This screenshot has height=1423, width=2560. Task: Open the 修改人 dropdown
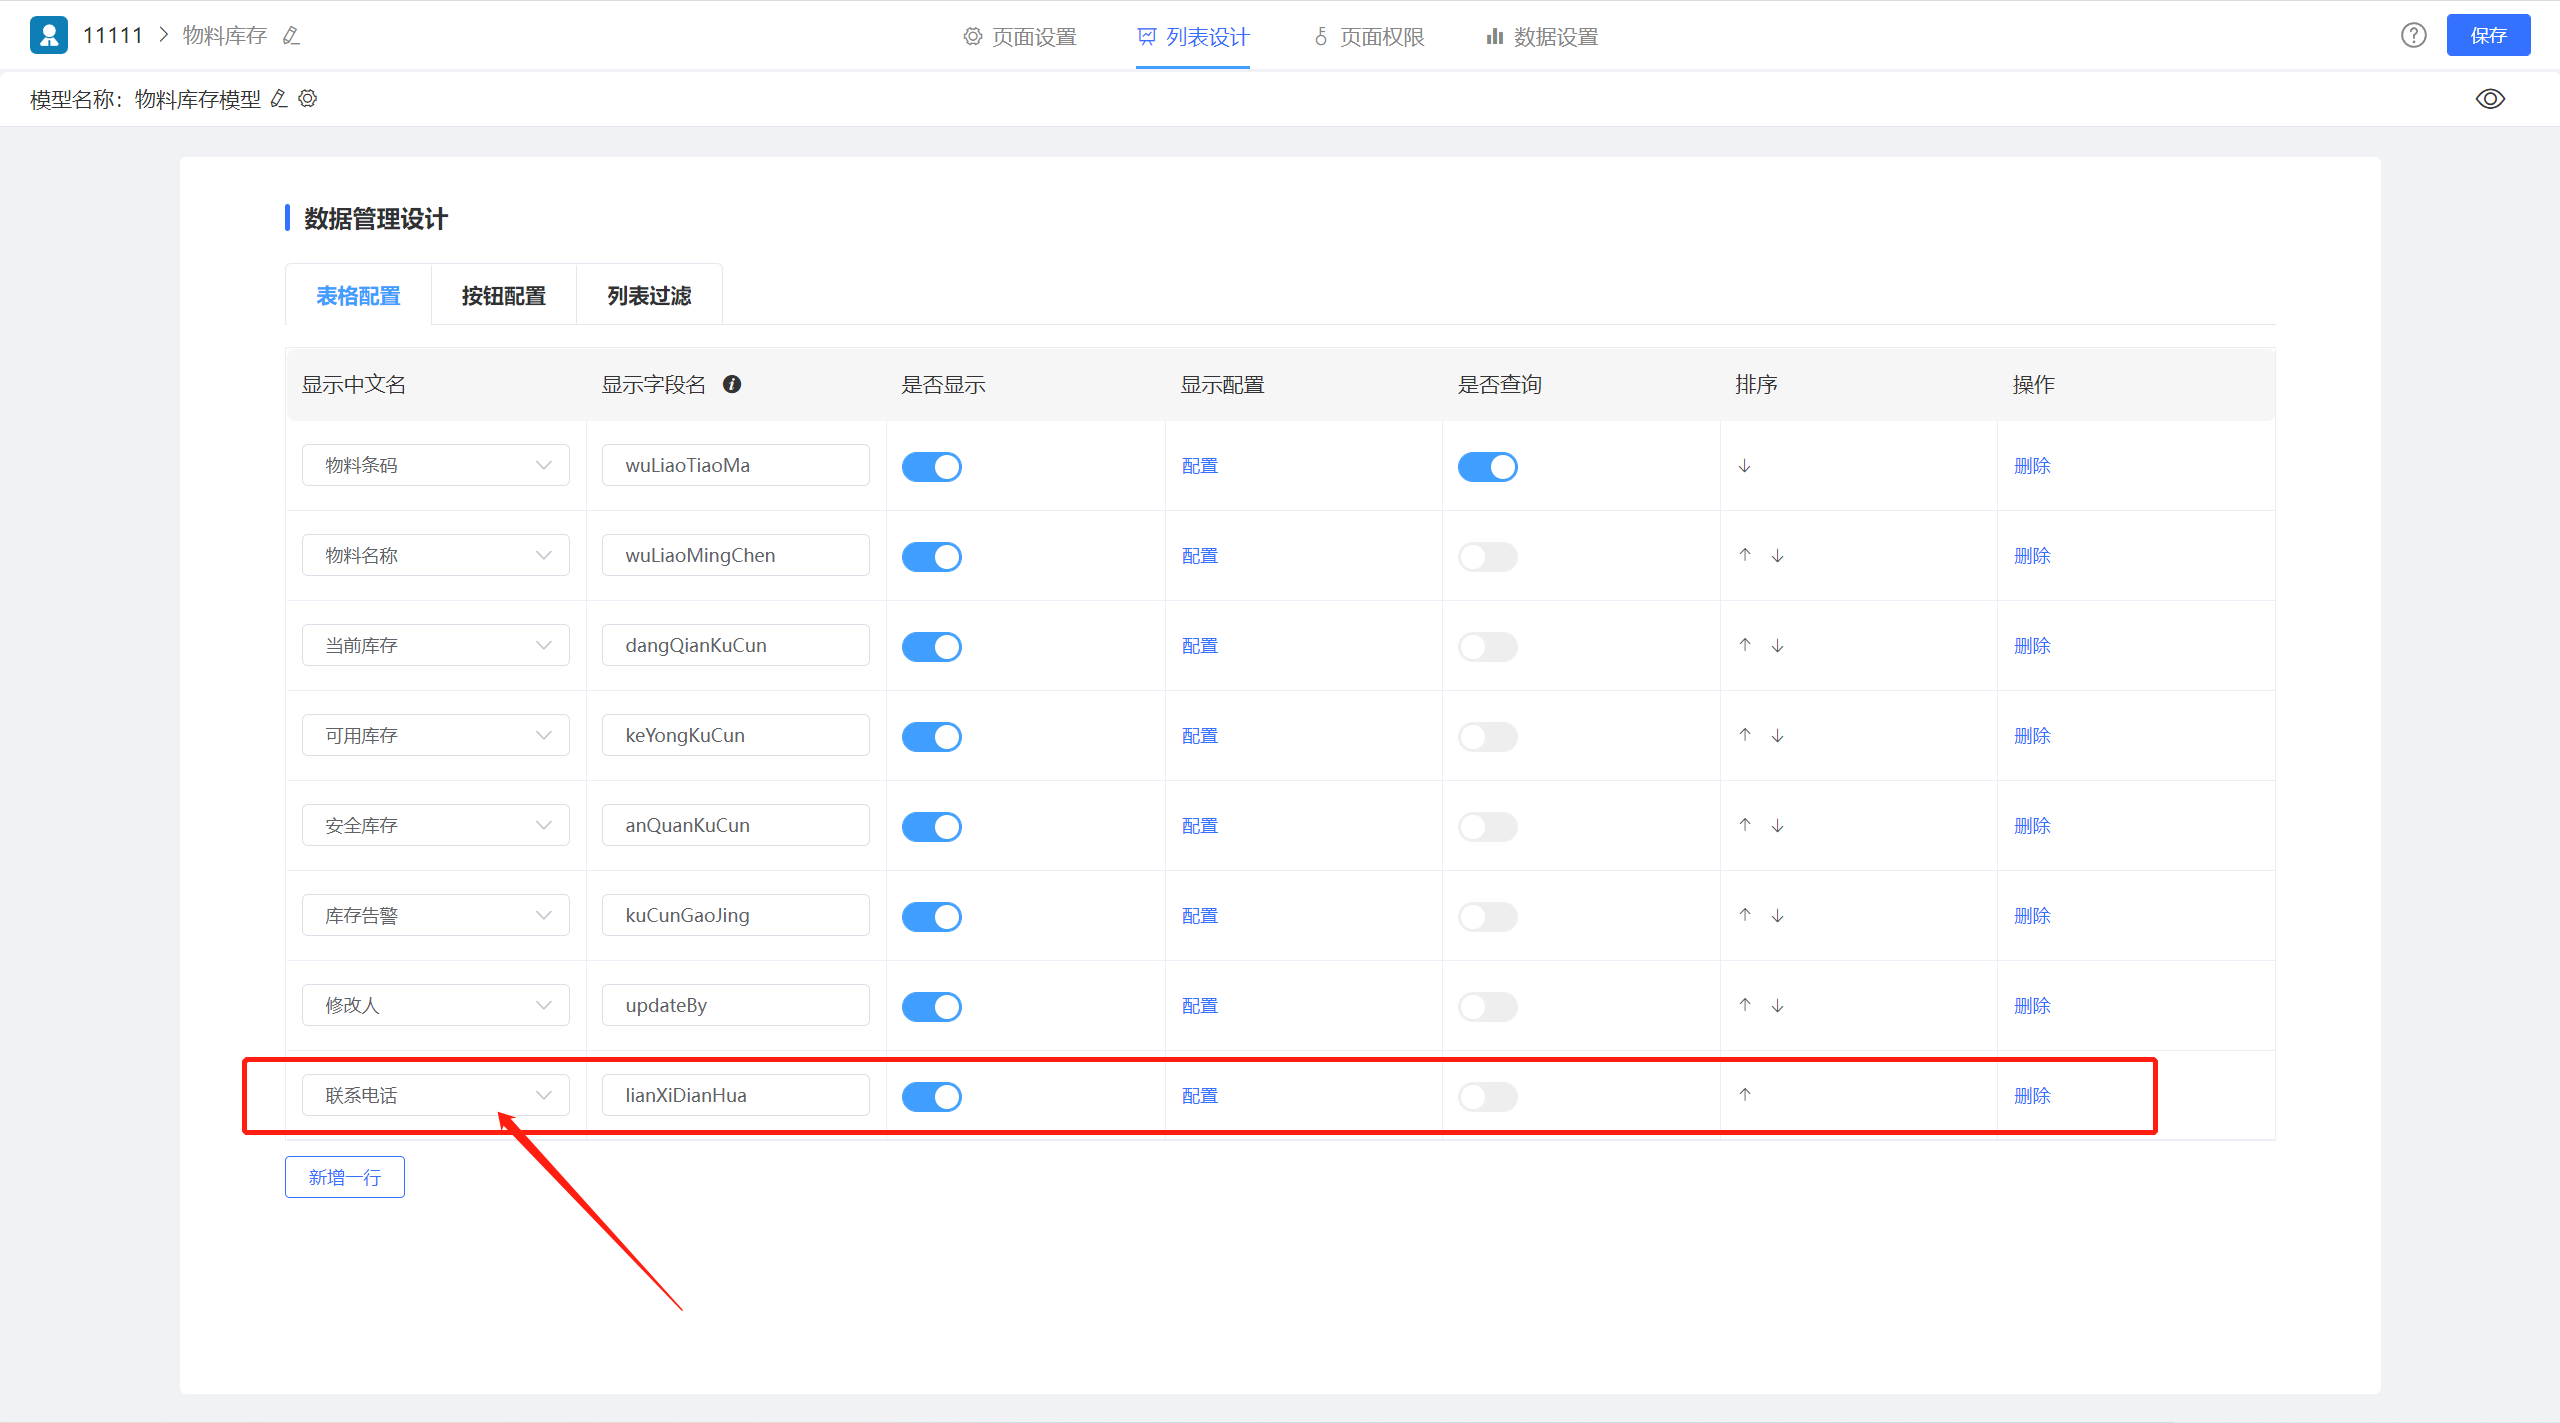click(436, 1005)
